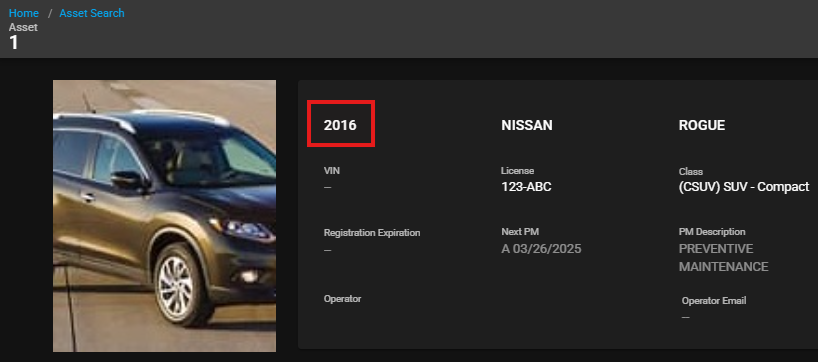
Task: Select the VIN field label
Action: [x=332, y=171]
